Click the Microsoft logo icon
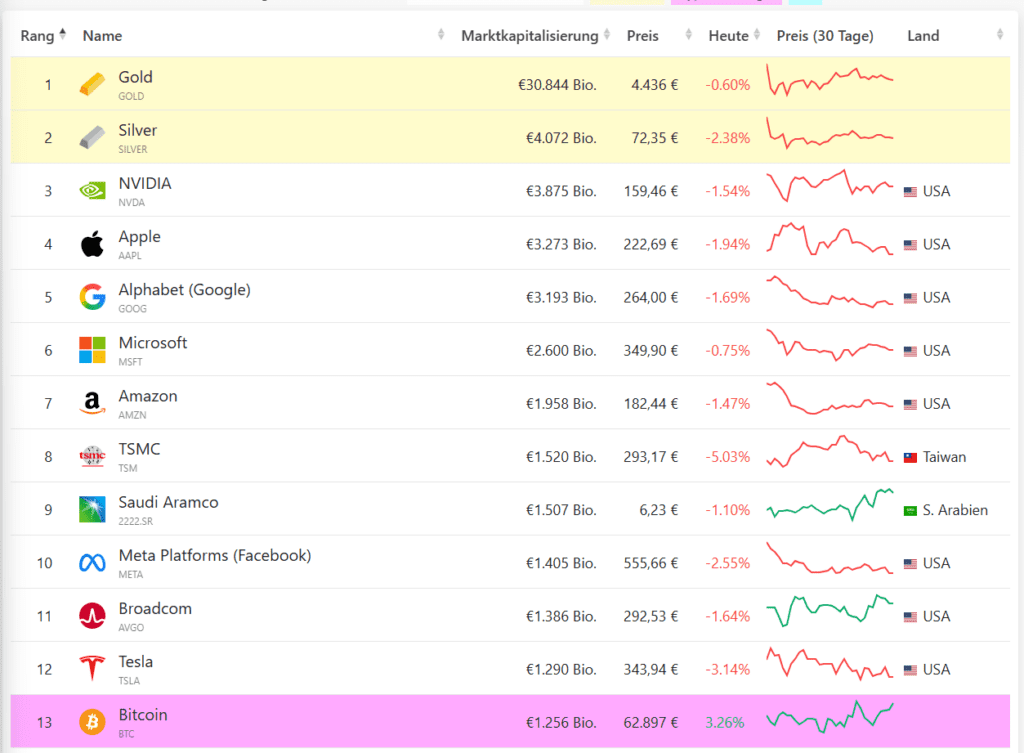Viewport: 1024px width, 753px height. click(92, 350)
